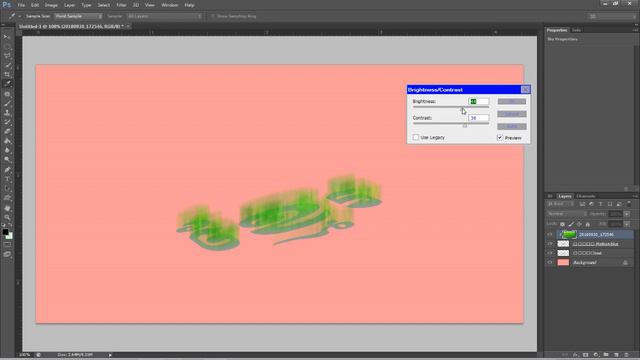Open the Edit menu
The image size is (640, 360).
click(x=35, y=5)
